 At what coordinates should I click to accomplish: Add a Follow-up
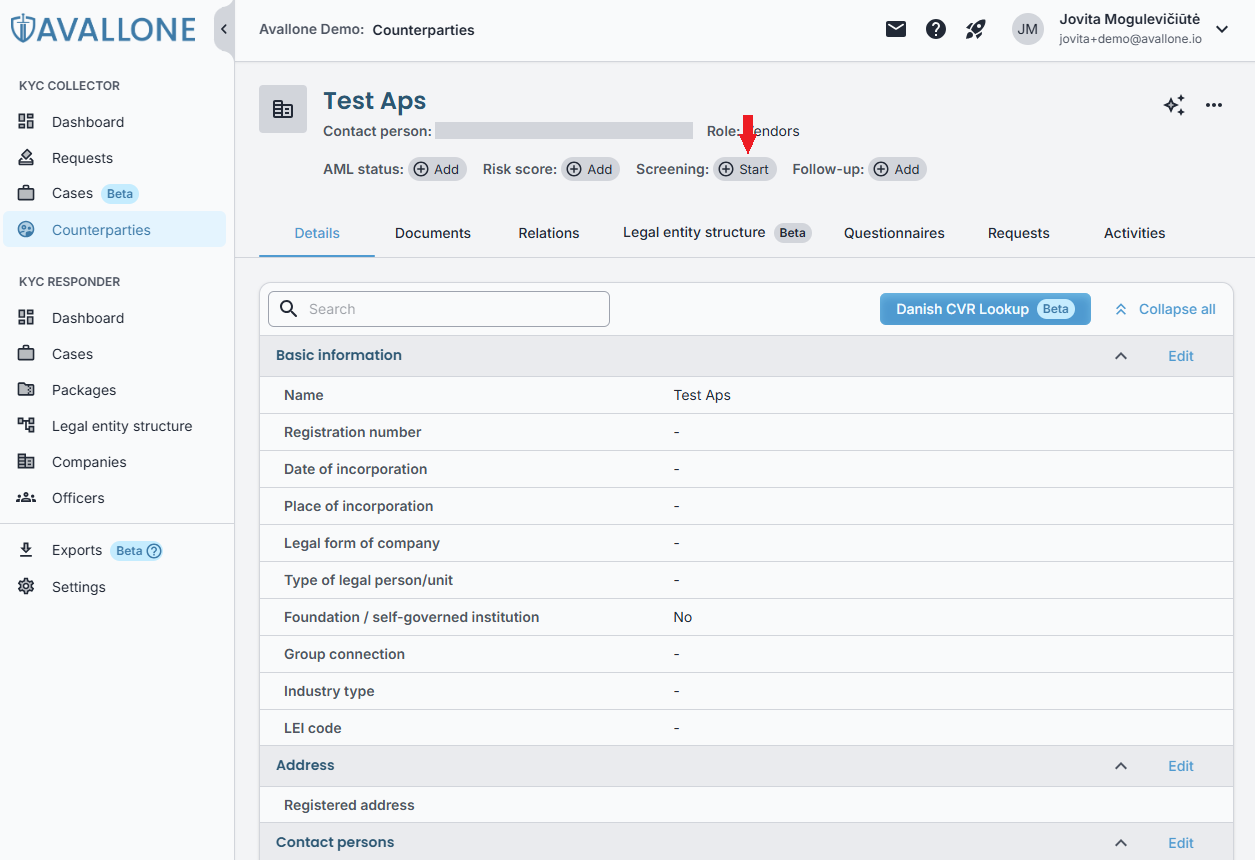(897, 169)
